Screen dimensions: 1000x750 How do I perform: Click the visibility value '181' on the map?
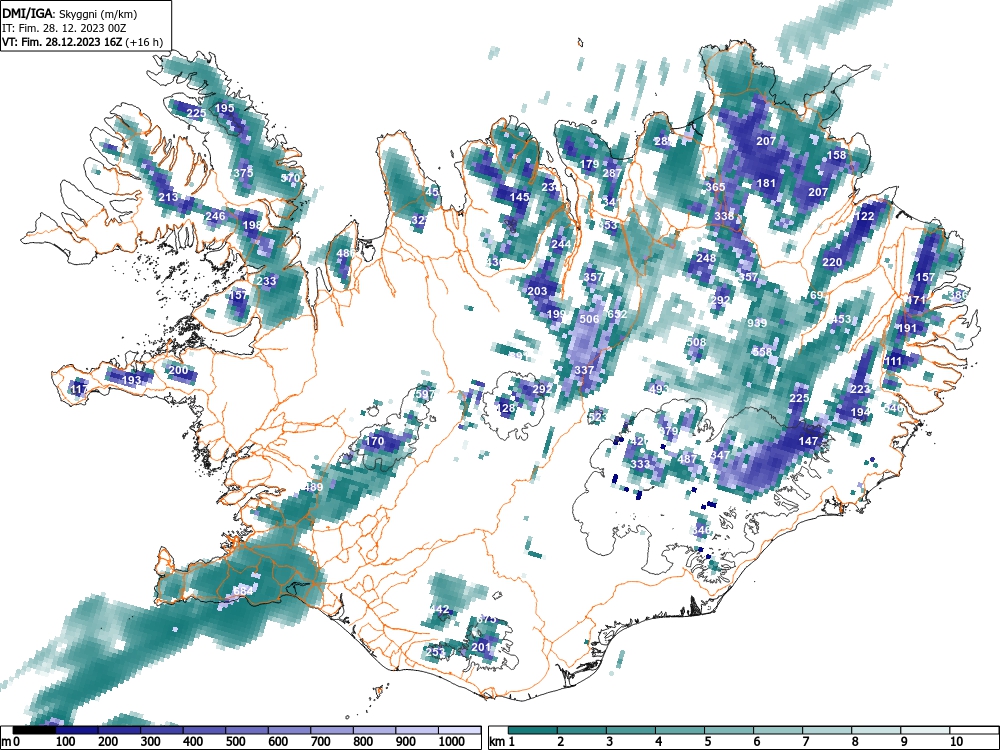766,183
